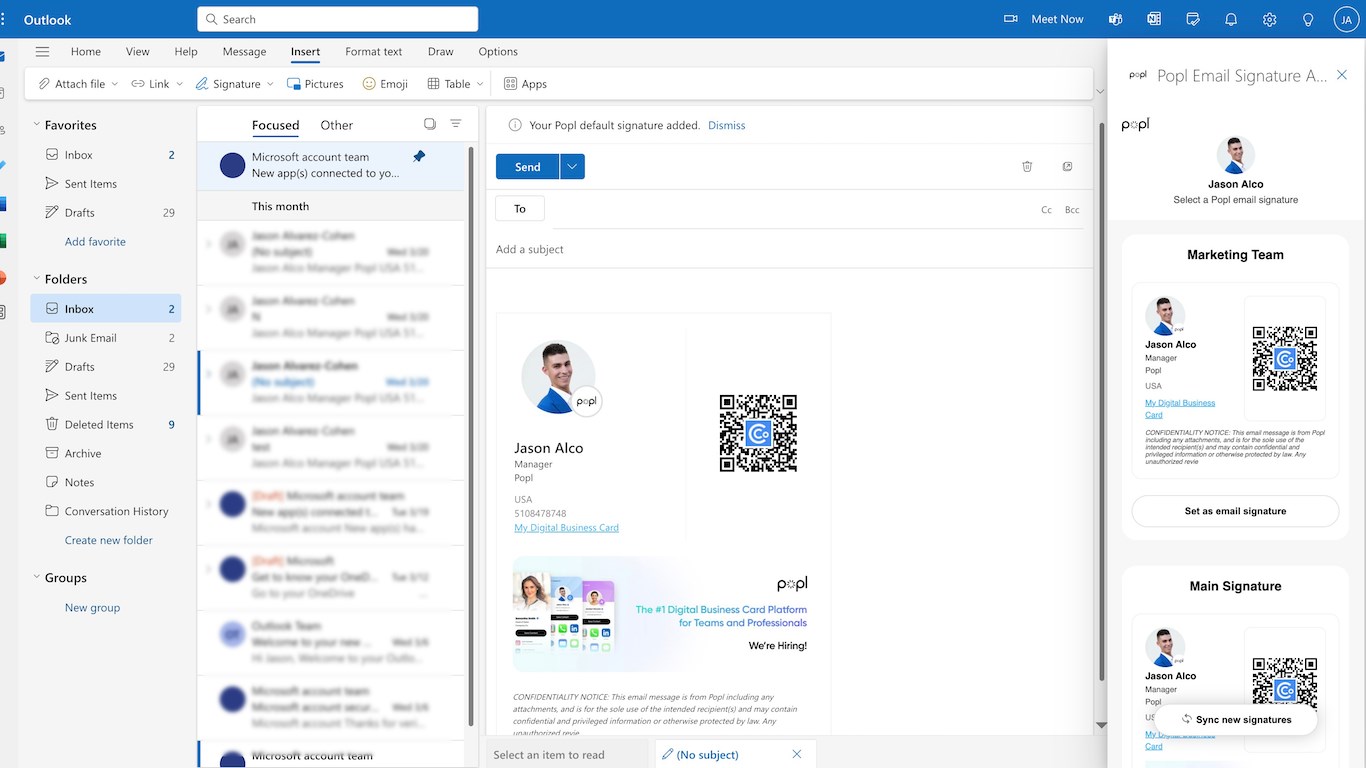
Task: Open the Signature dropdown
Action: point(271,84)
